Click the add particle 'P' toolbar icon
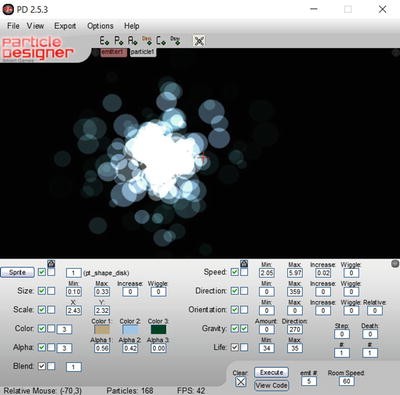 (x=119, y=41)
